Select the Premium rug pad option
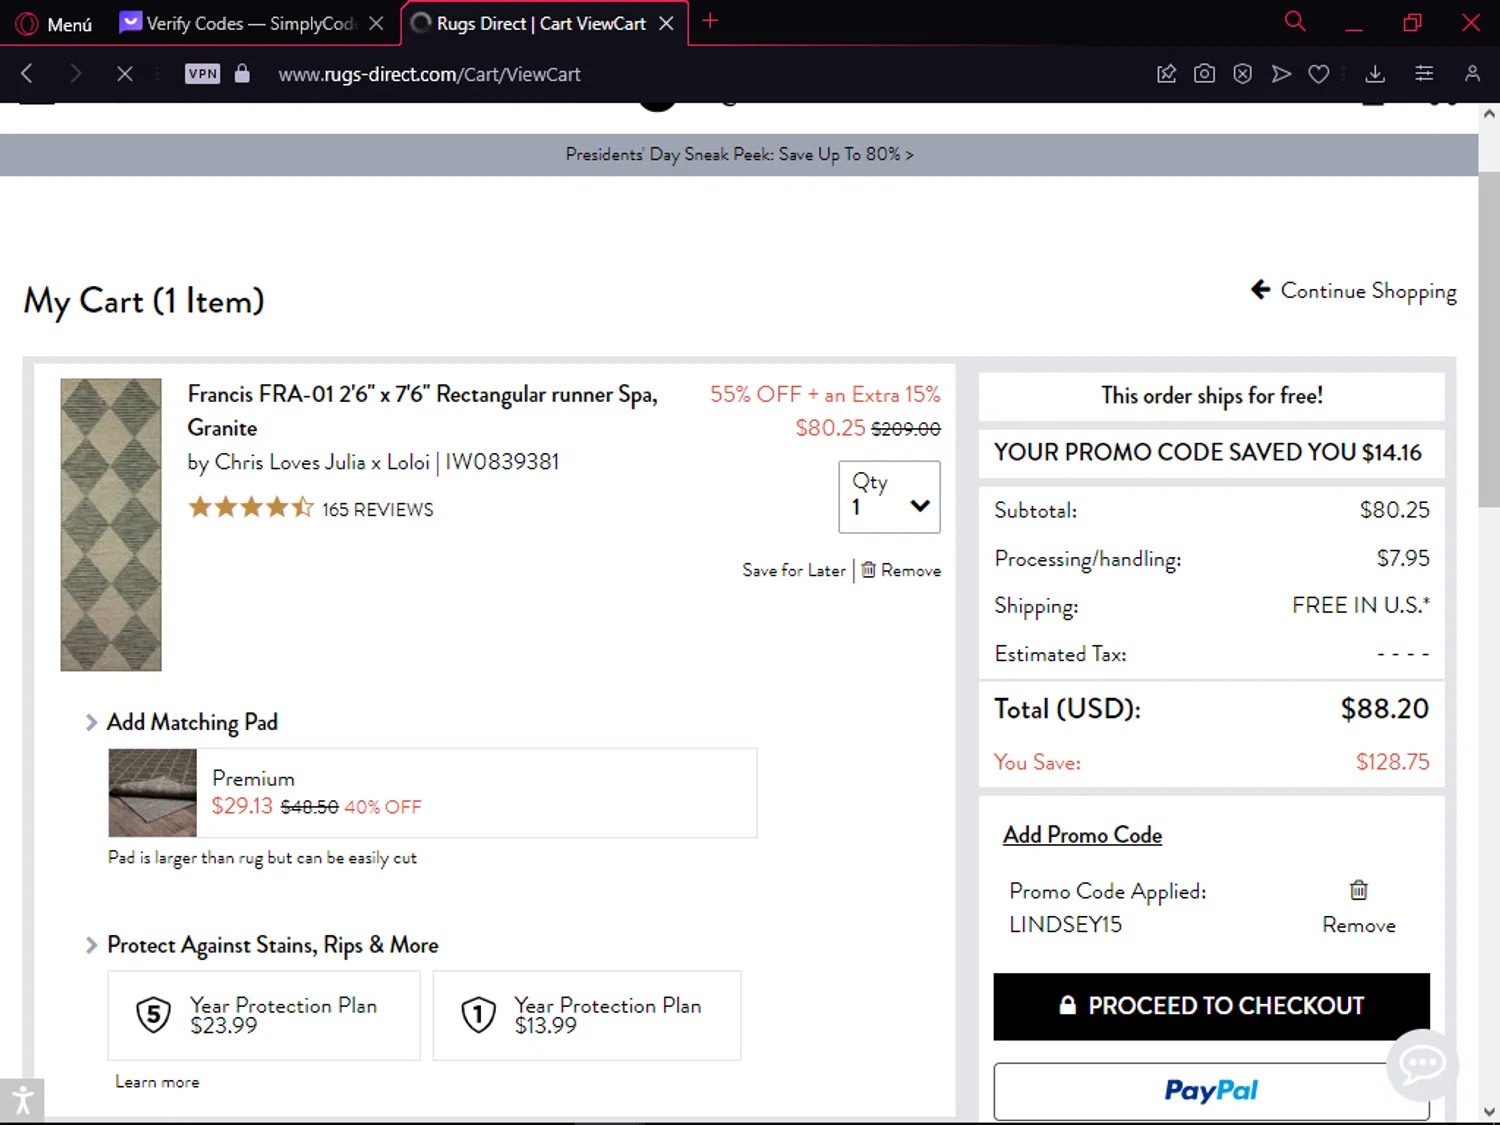This screenshot has width=1500, height=1125. click(432, 793)
